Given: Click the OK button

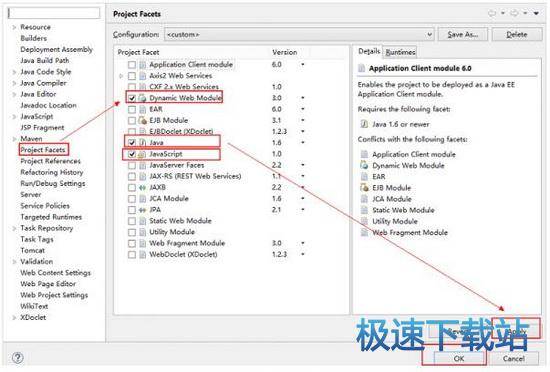Looking at the screenshot, I should click(459, 359).
